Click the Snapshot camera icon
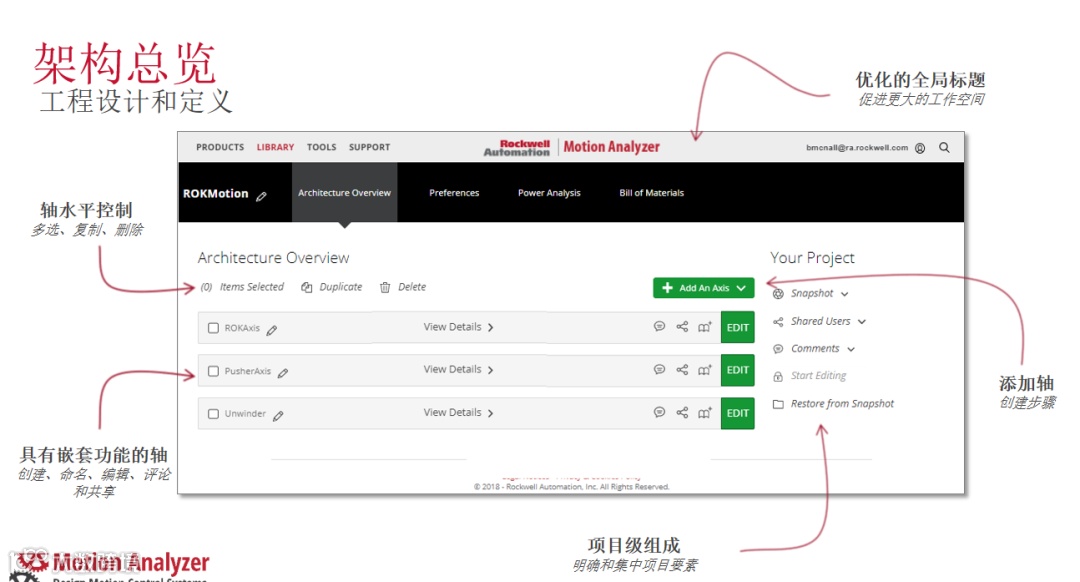 click(778, 294)
